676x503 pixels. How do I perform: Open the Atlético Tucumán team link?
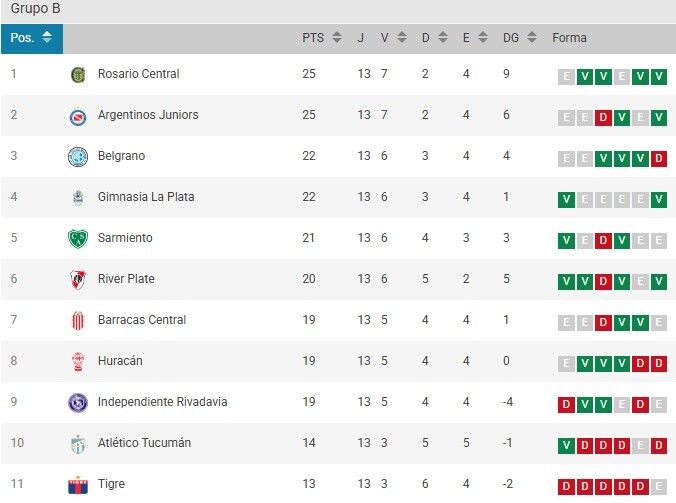[x=144, y=443]
